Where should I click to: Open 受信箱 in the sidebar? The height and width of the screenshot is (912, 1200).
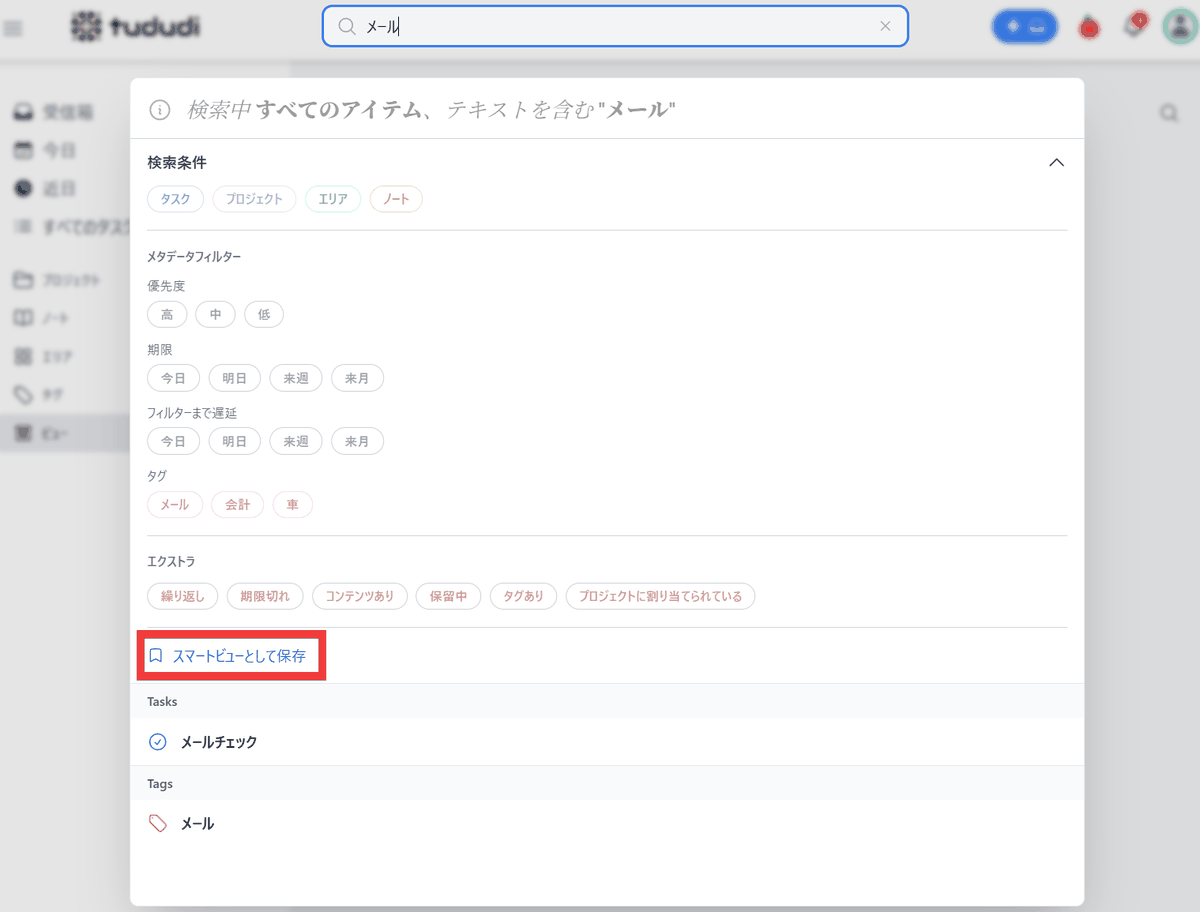[x=67, y=112]
